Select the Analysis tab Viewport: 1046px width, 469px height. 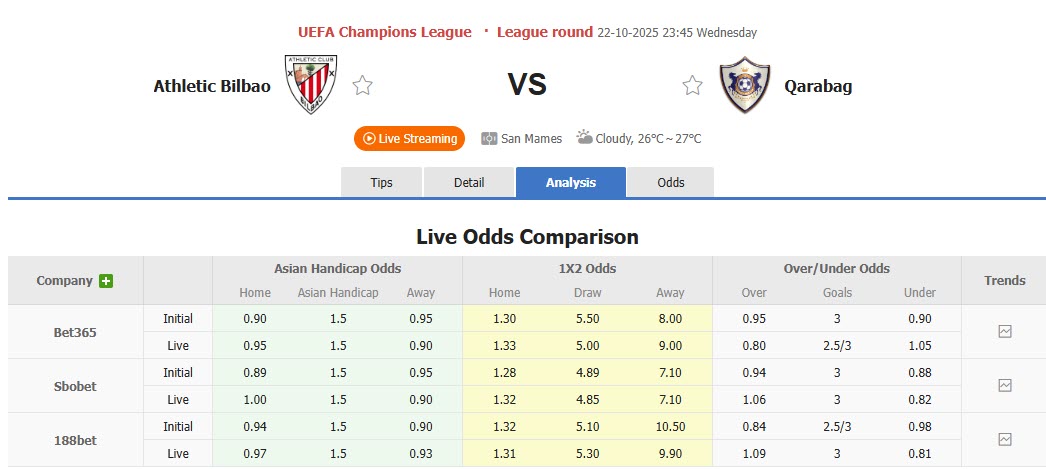click(571, 182)
